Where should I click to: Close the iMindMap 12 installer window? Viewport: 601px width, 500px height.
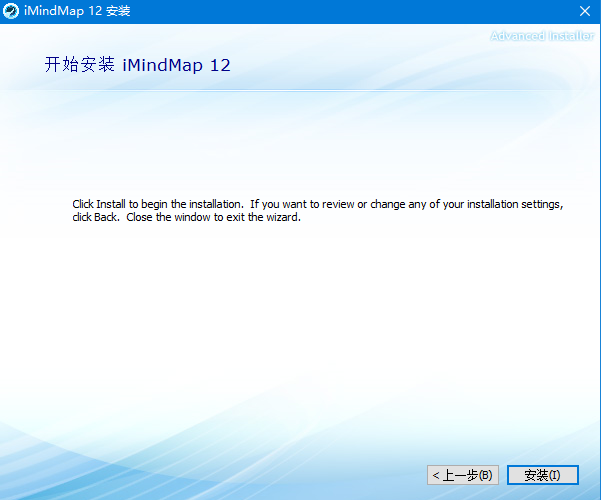[585, 11]
